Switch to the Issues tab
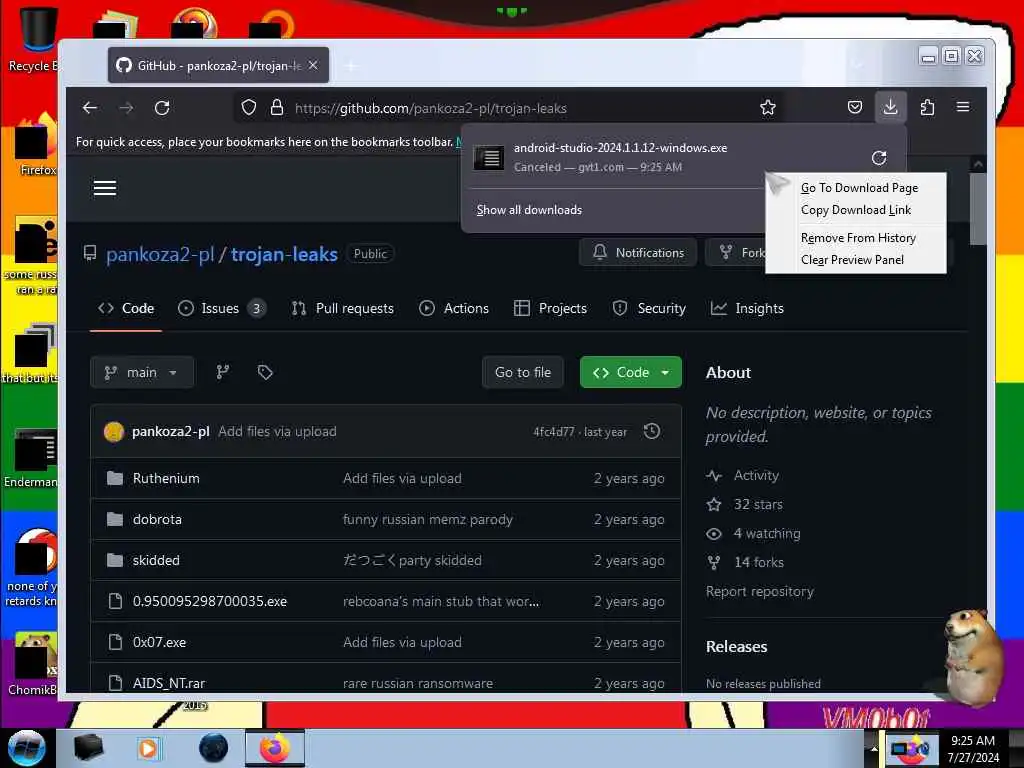 [221, 308]
